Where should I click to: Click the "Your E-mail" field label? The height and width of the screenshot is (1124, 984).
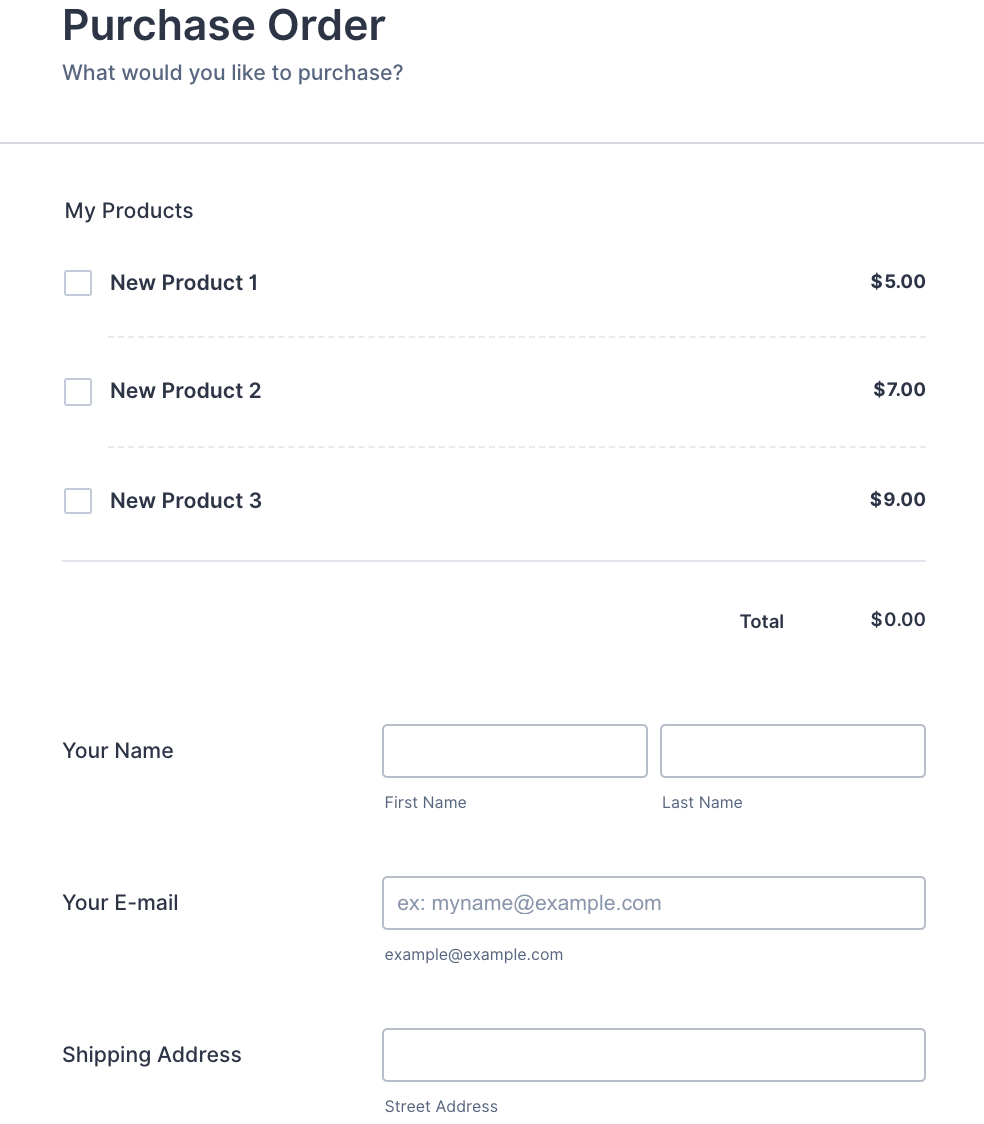pos(120,903)
